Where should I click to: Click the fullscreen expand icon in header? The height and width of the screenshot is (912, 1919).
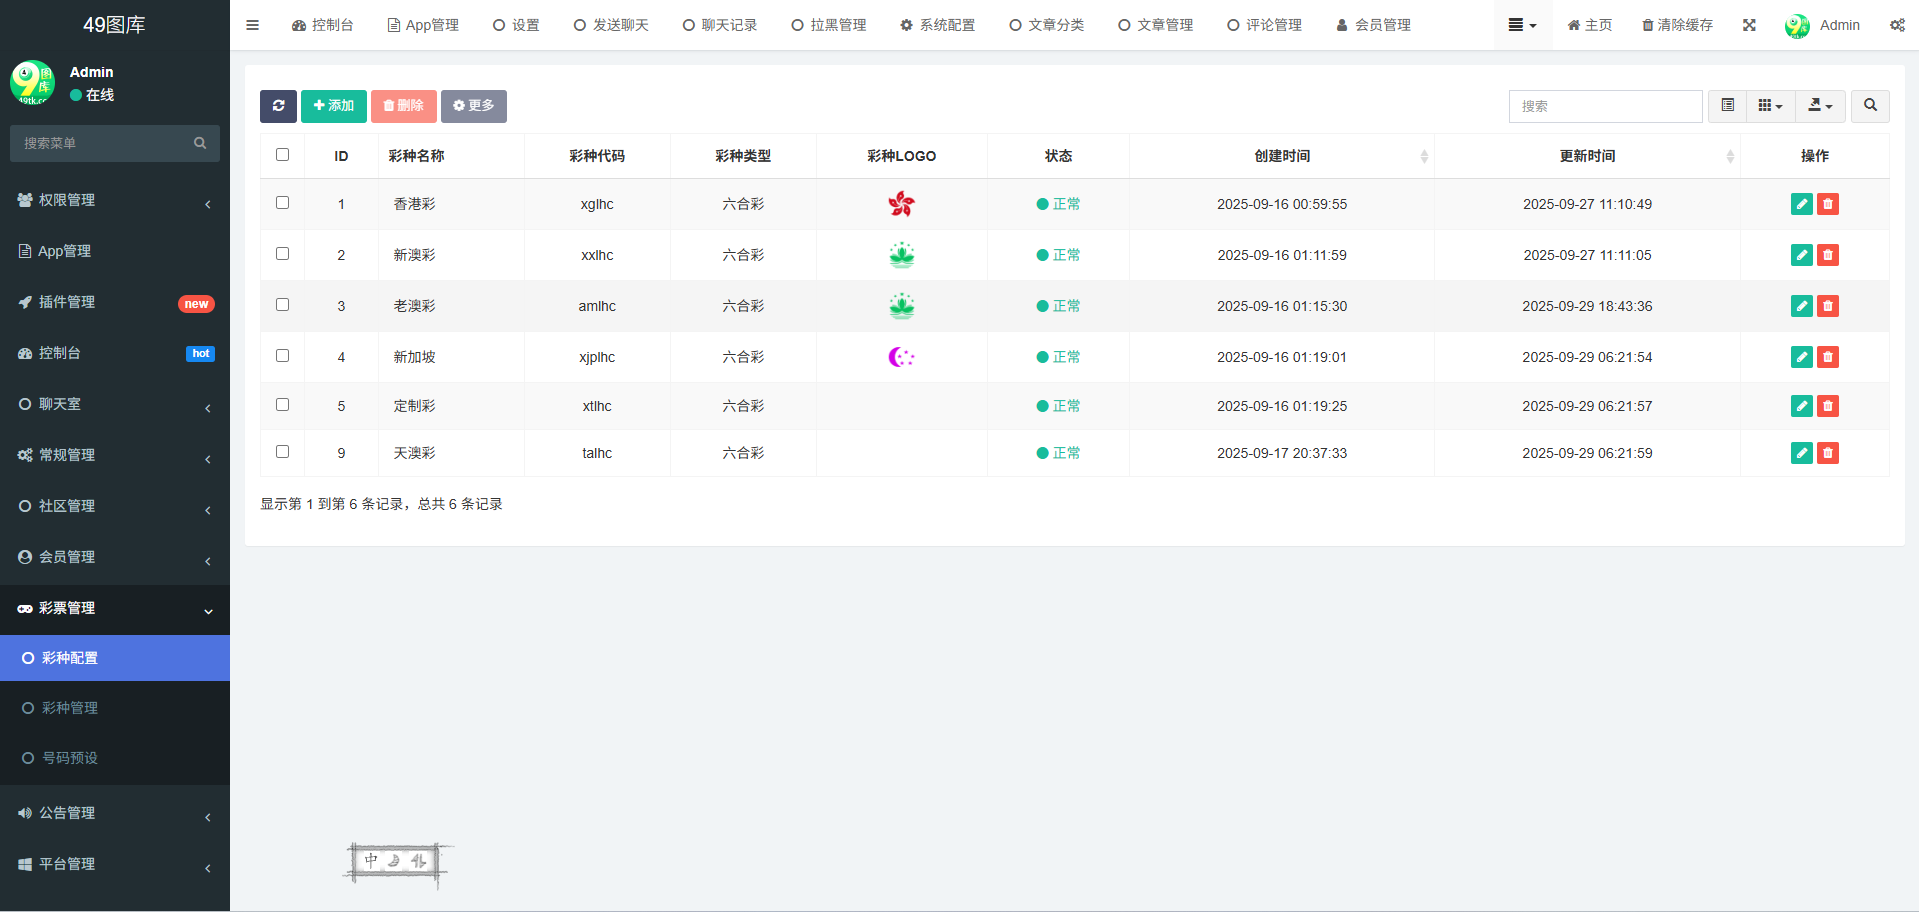(1749, 25)
